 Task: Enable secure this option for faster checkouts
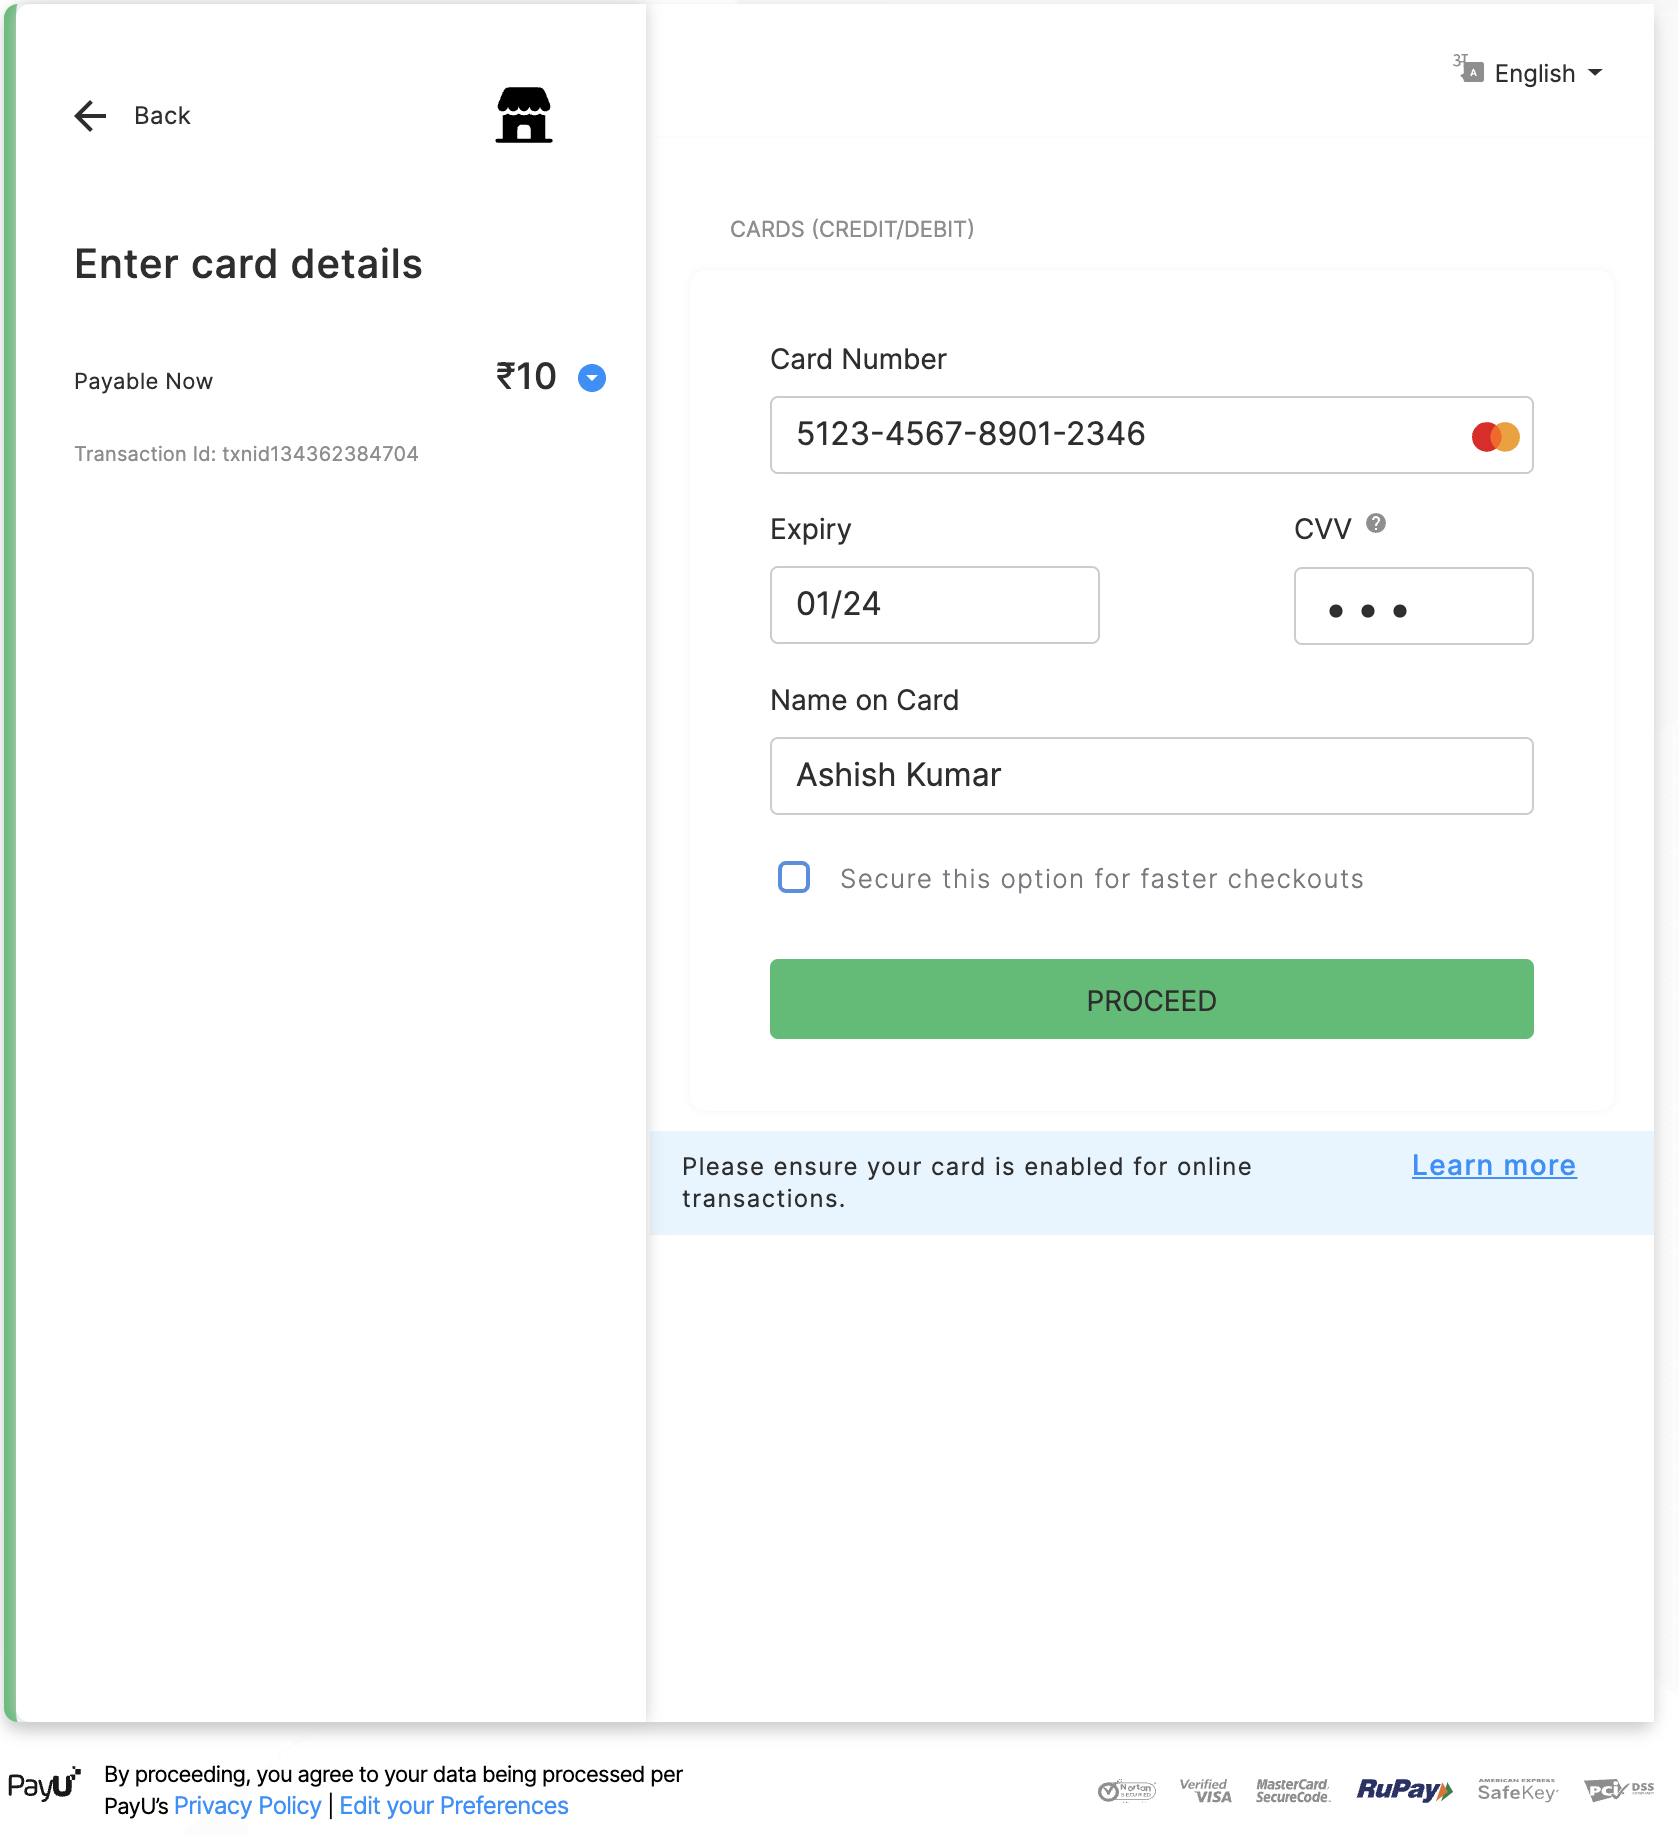[x=794, y=877]
